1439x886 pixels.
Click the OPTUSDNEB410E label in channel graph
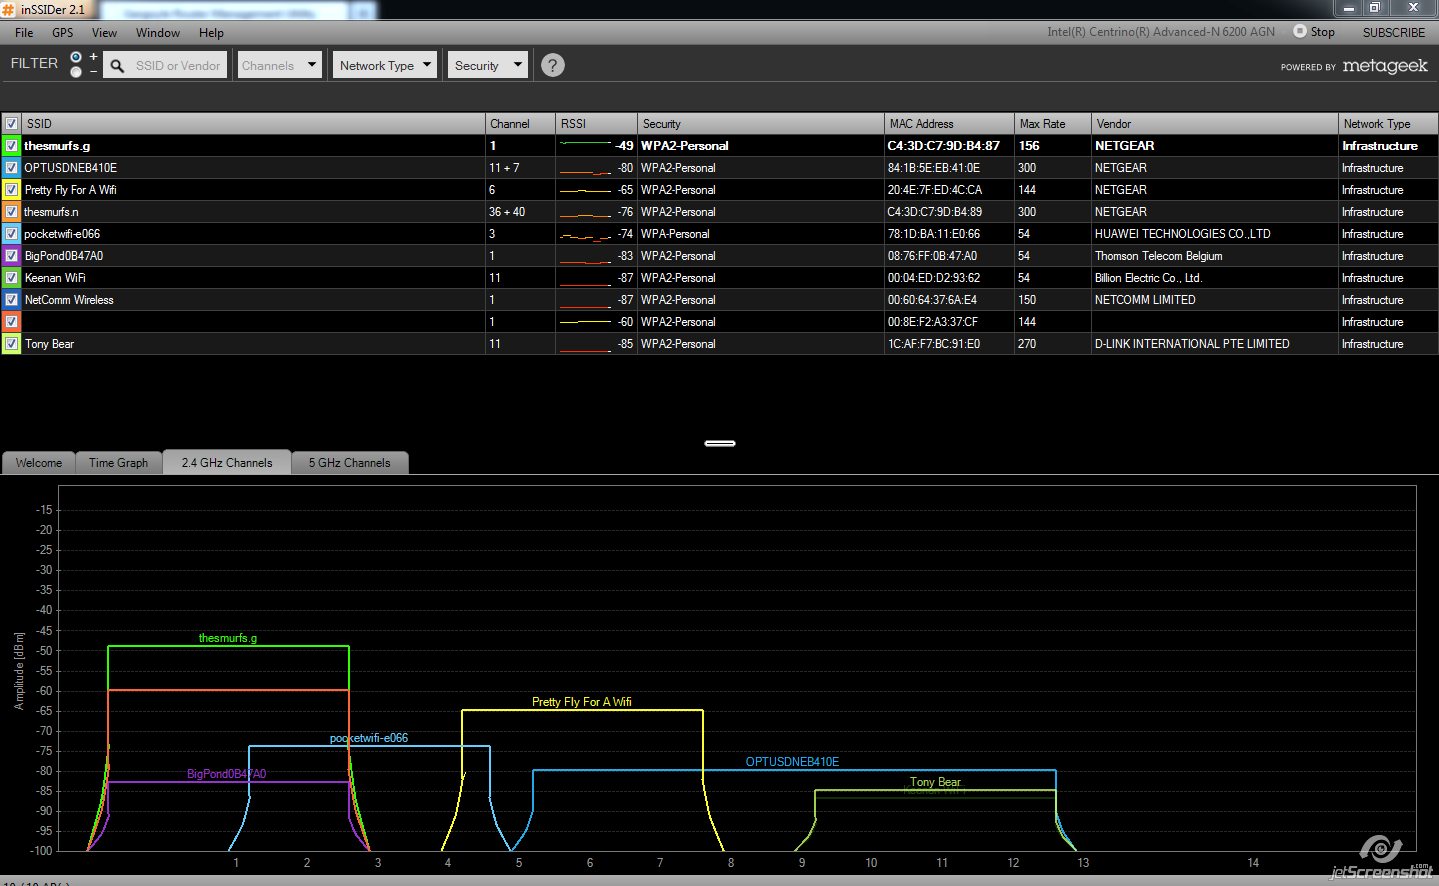[x=792, y=762]
